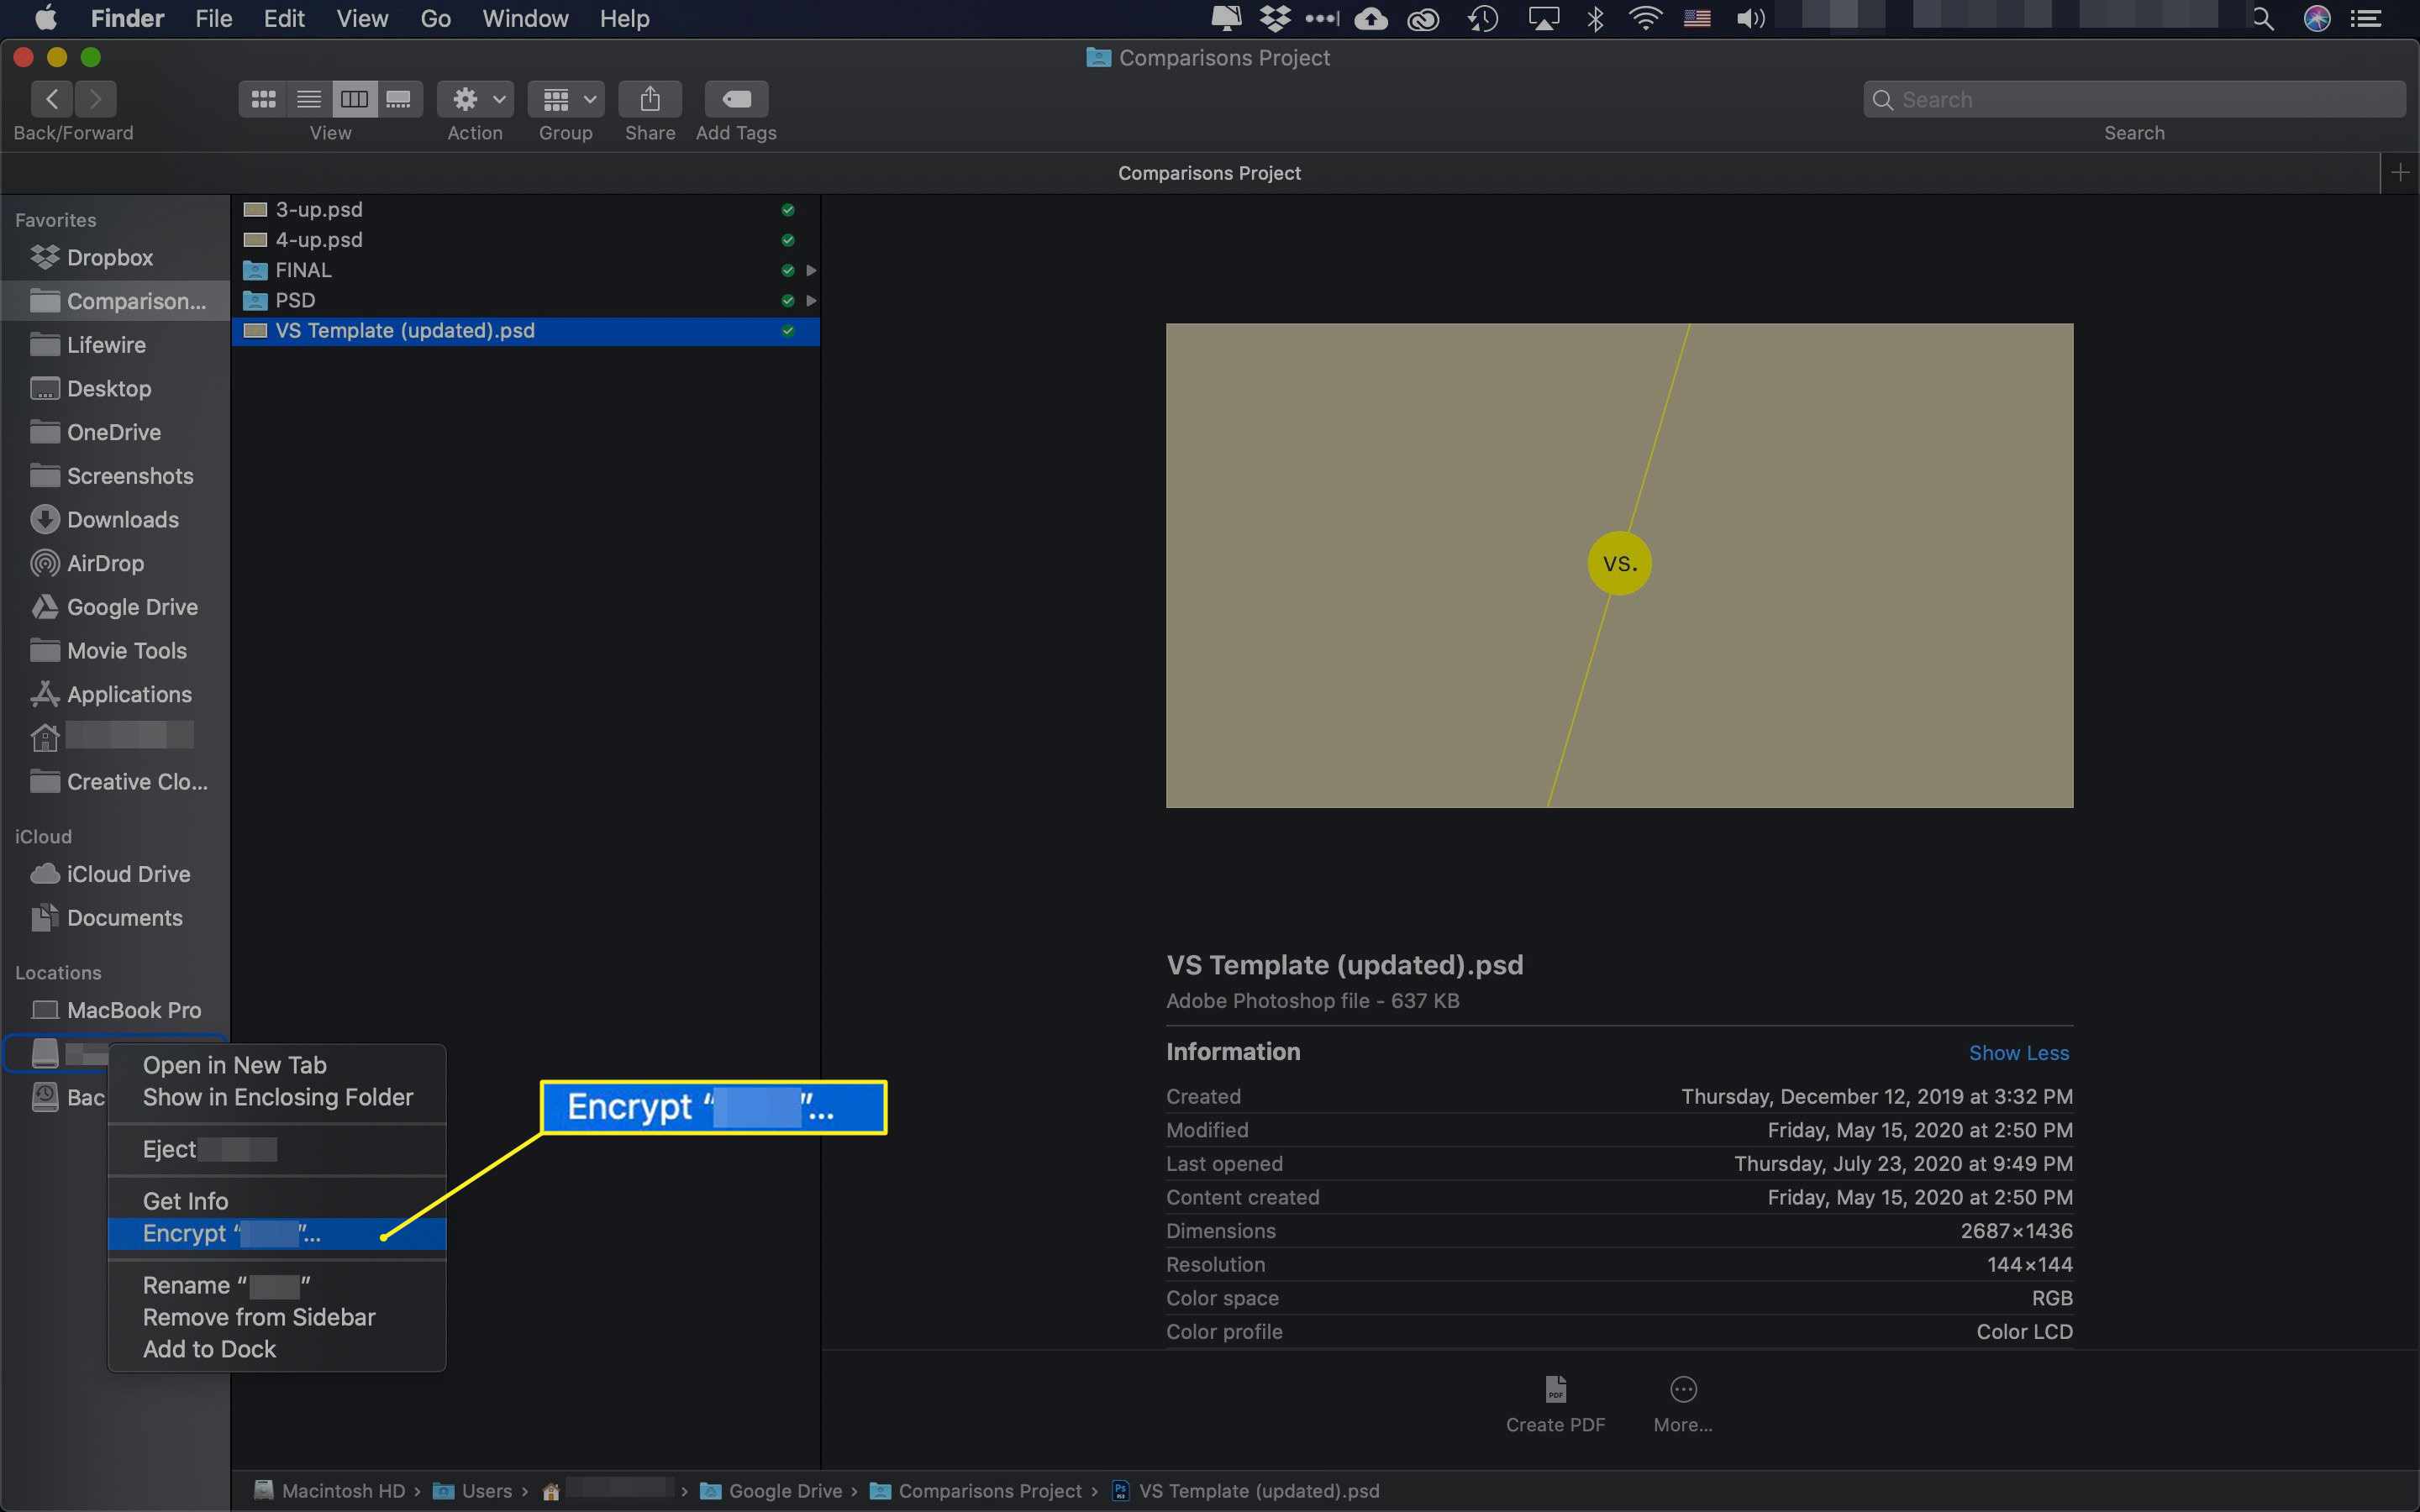This screenshot has height=1512, width=2420.
Task: Open the Wi-Fi menu bar icon
Action: coord(1645,18)
